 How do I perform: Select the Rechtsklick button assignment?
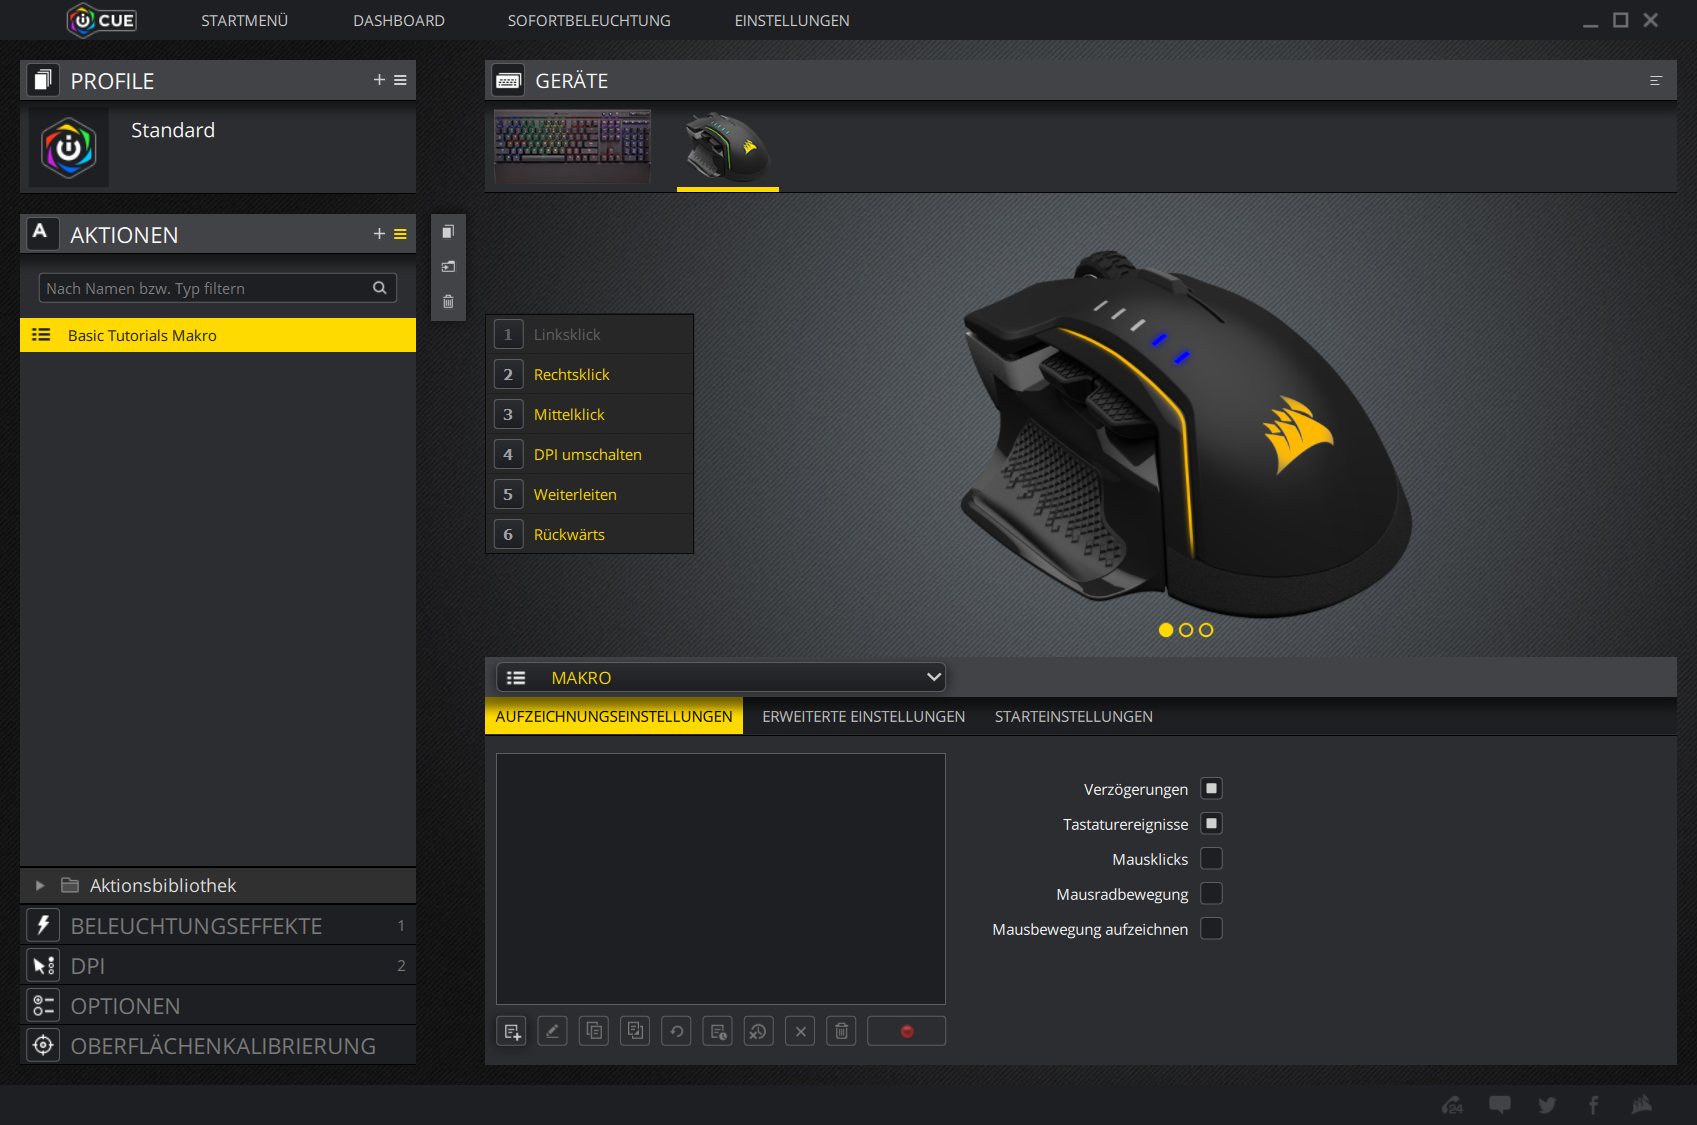(x=571, y=375)
